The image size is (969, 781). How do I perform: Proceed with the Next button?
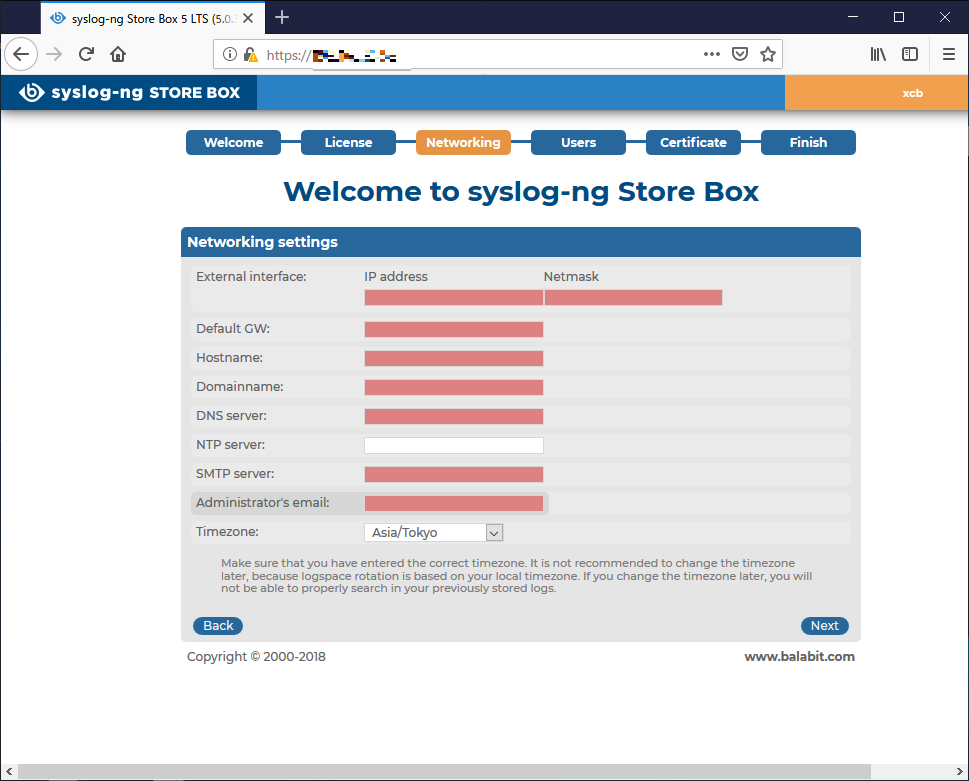pos(824,626)
